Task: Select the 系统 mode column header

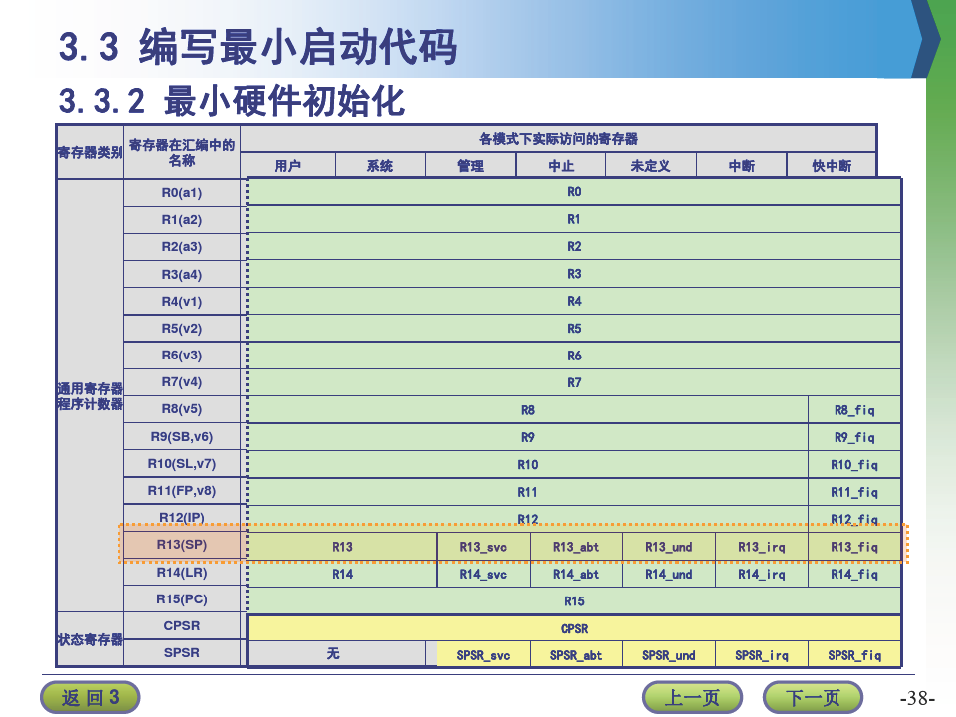Action: [x=380, y=166]
